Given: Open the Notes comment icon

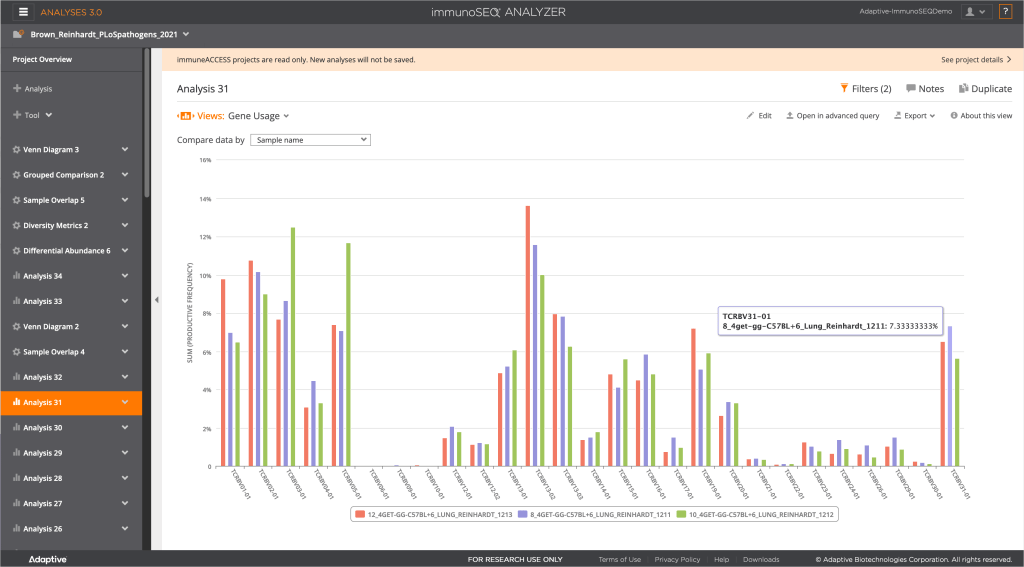Looking at the screenshot, I should tap(911, 88).
